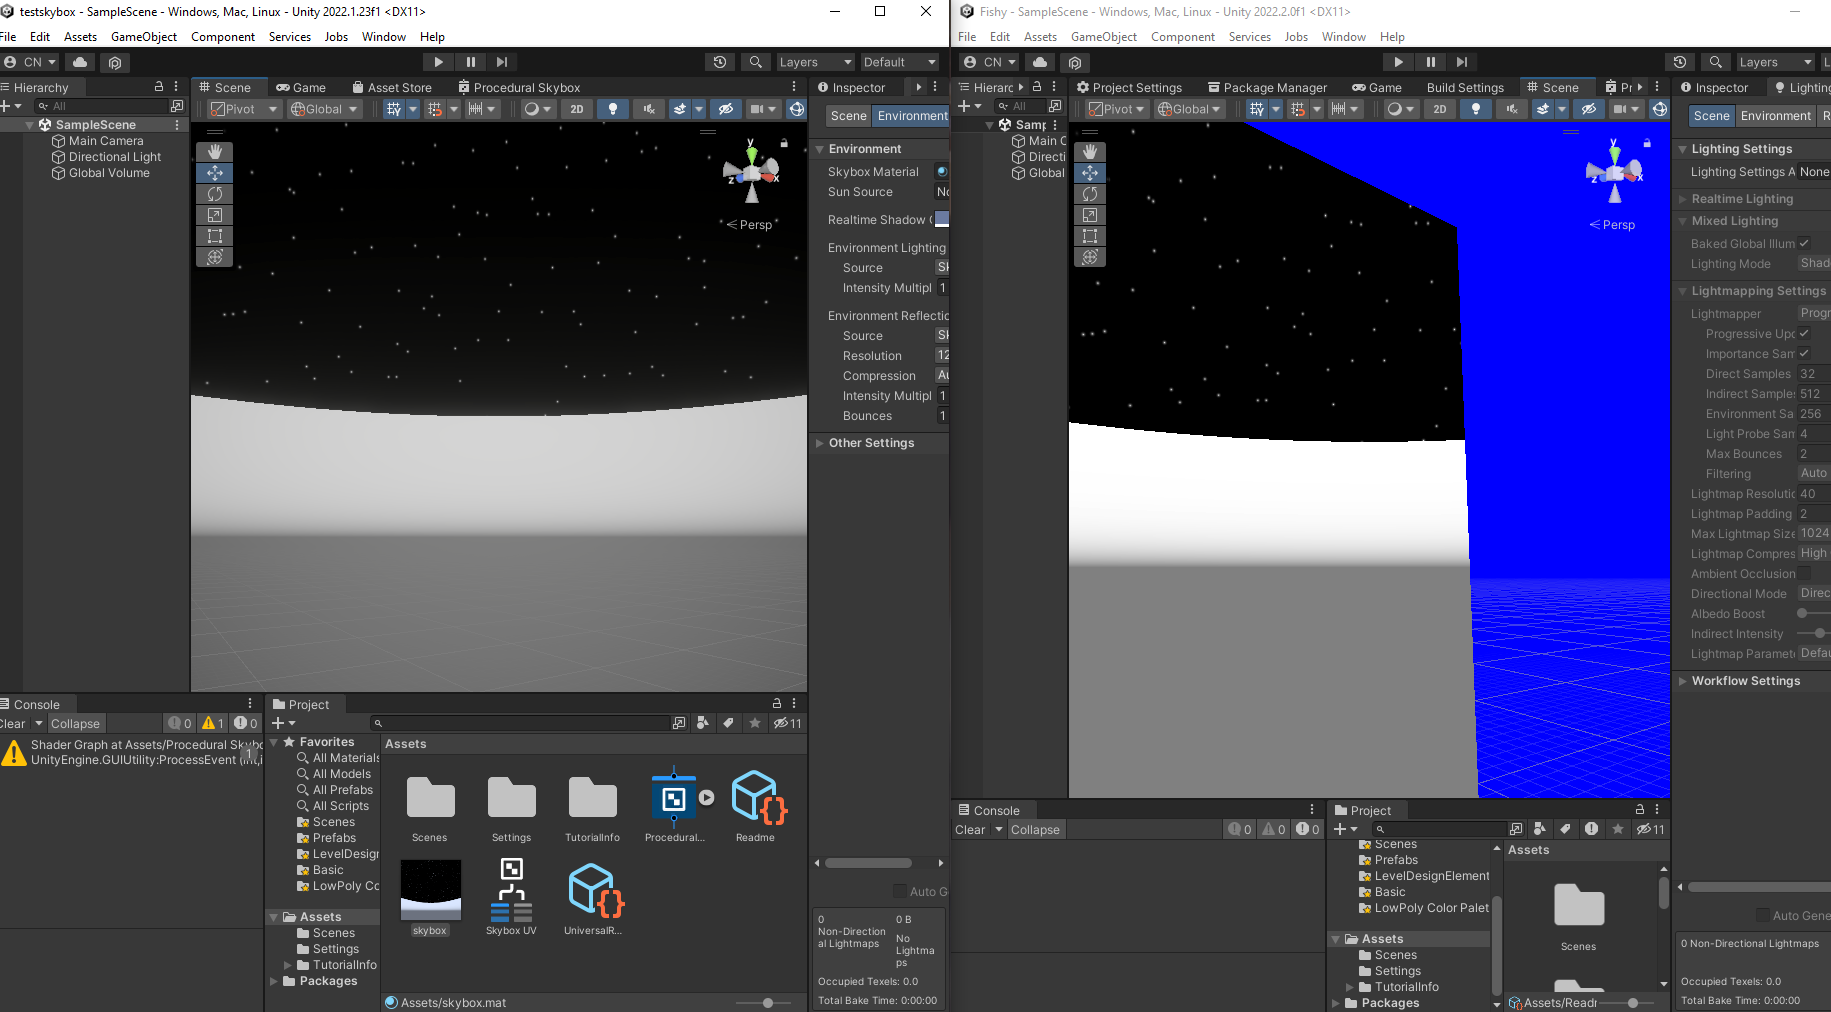Select the skybox material thumbnail

(430, 890)
